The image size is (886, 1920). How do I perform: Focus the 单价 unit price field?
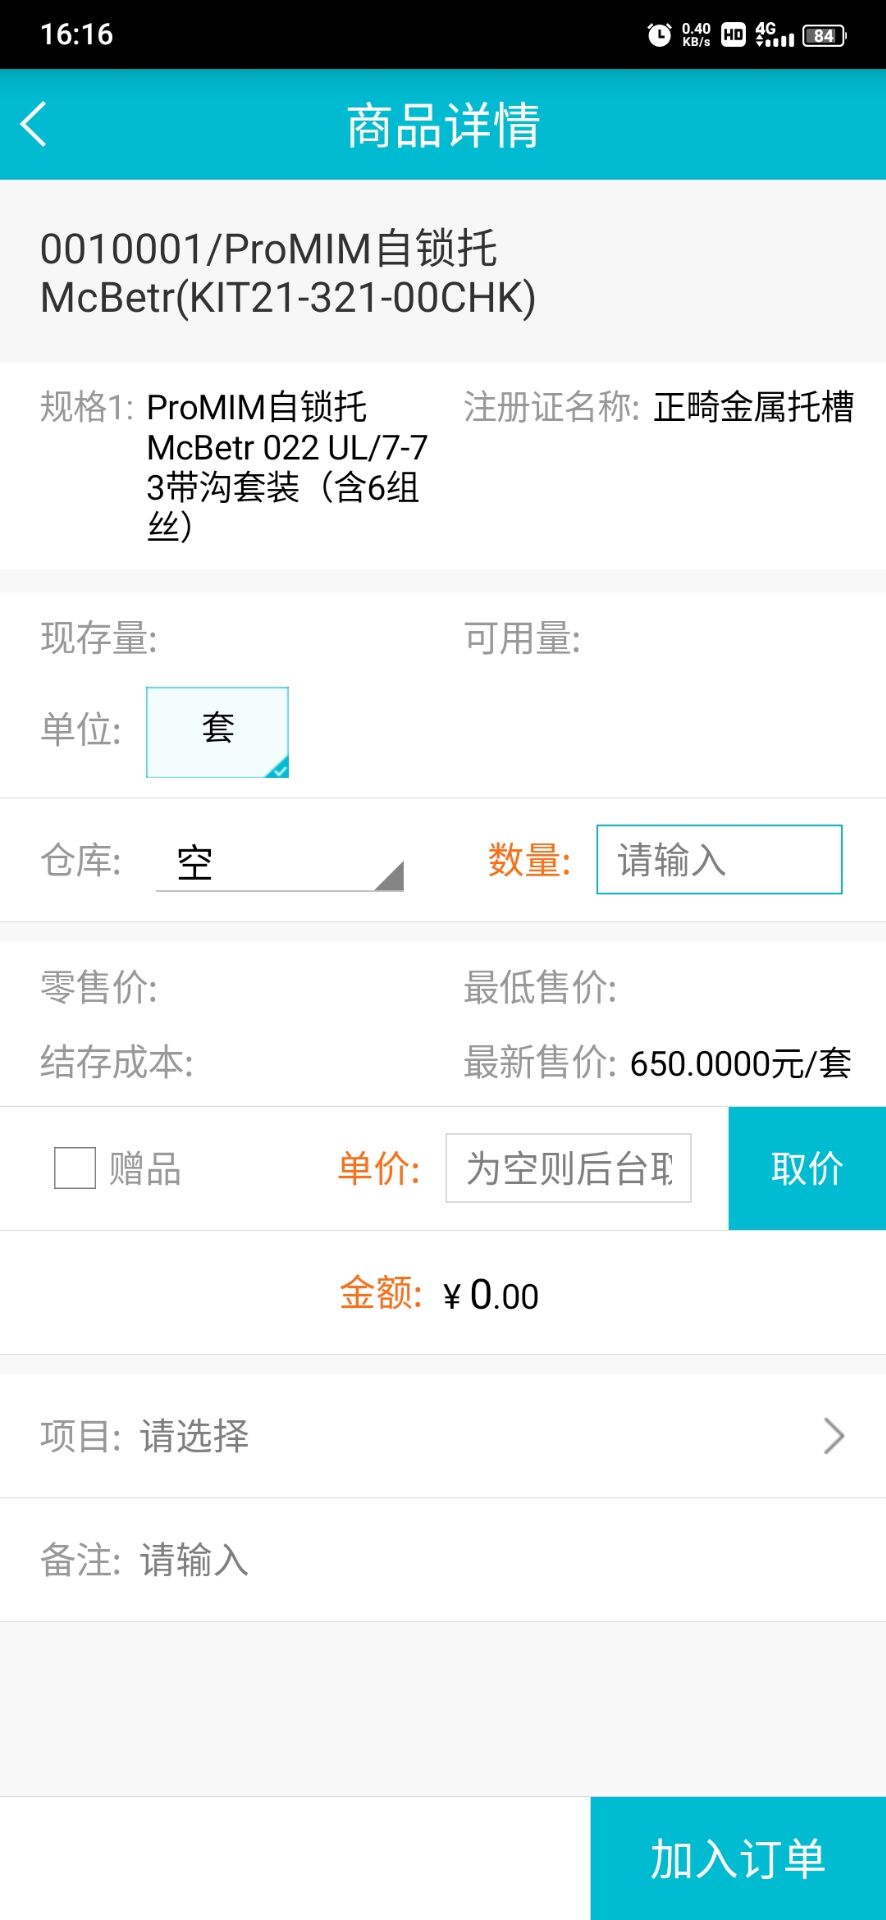[x=568, y=1168]
